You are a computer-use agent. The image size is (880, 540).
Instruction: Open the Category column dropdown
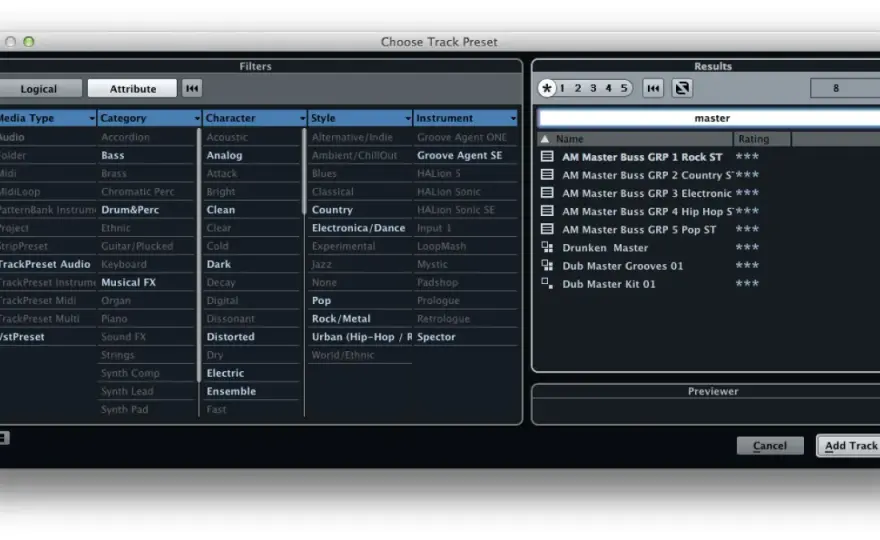click(196, 118)
